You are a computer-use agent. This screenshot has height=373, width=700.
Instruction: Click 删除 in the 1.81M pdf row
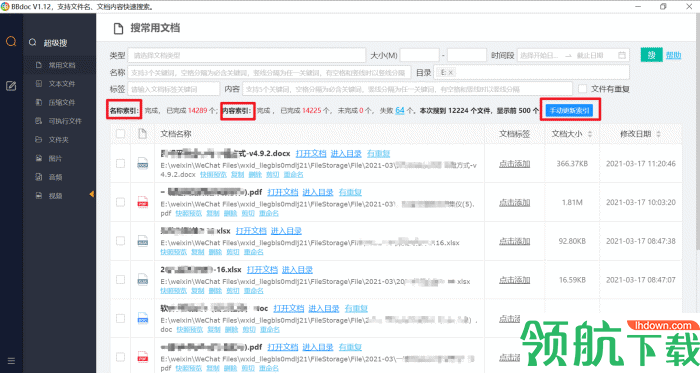click(x=230, y=213)
